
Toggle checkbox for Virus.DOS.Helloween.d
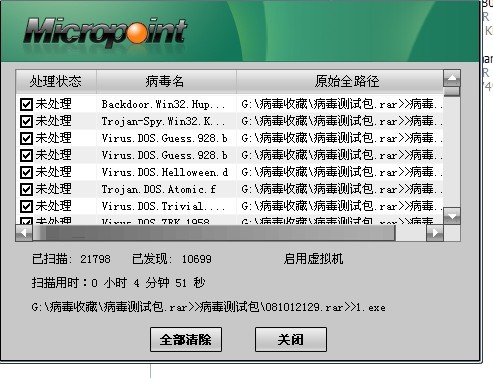pyautogui.click(x=26, y=172)
